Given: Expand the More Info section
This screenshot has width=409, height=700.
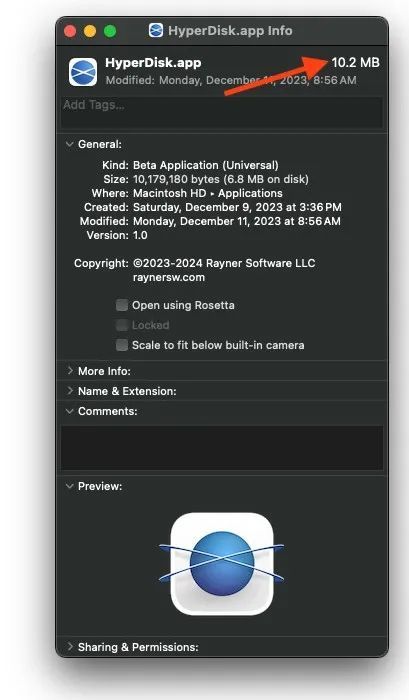Looking at the screenshot, I should coord(70,371).
